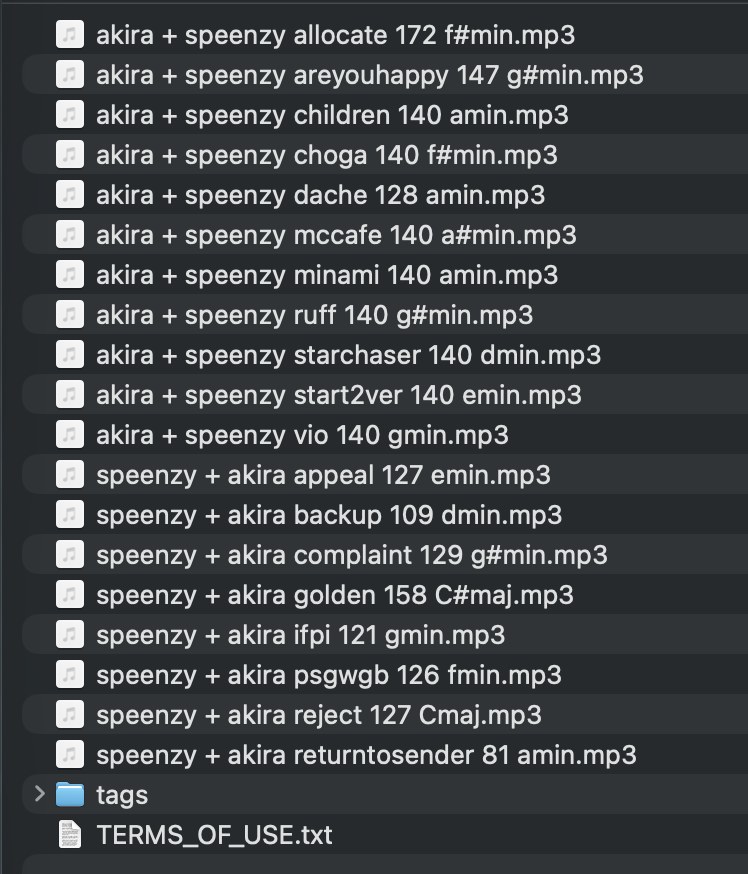Click the 'TERMS_OF_USE.txt' file name
Image resolution: width=748 pixels, height=874 pixels.
(x=214, y=835)
